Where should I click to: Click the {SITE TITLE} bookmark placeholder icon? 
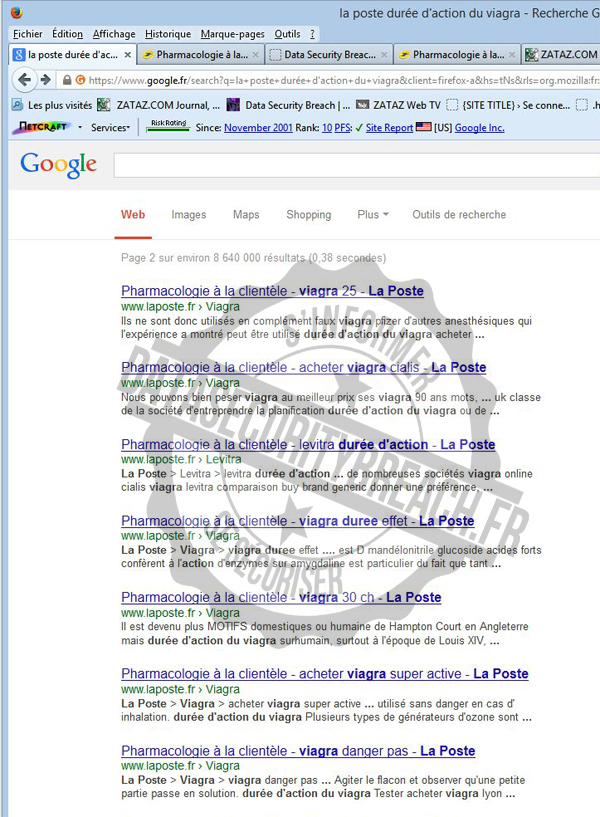453,105
